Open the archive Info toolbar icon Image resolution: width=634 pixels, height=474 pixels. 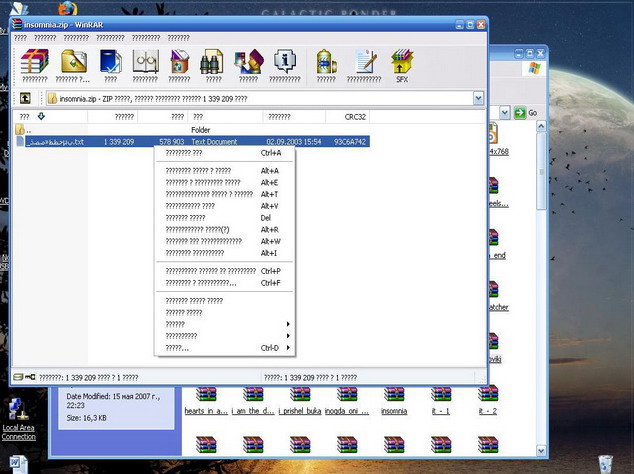point(285,65)
